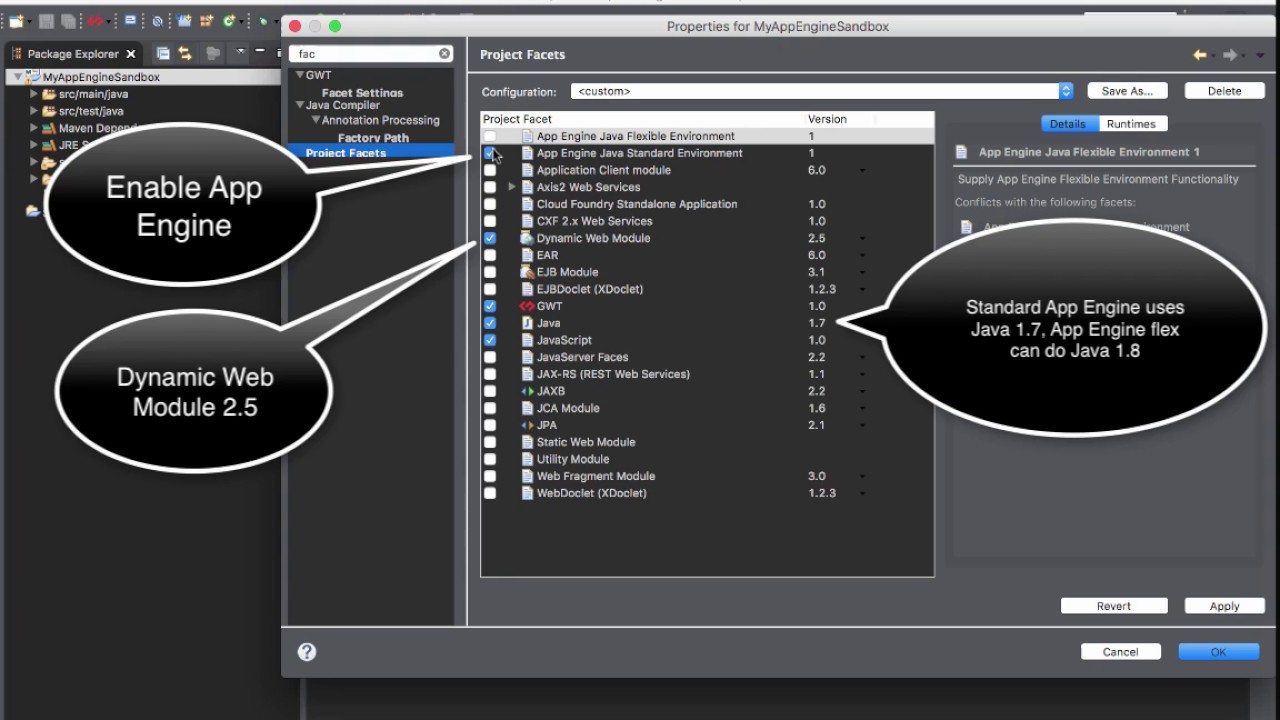Check the JavaServer Faces checkbox
Screen dimensions: 1280x720
(x=490, y=357)
